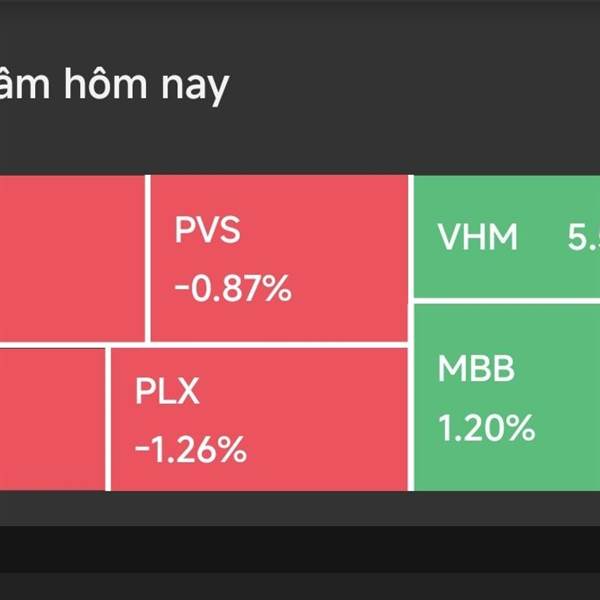Open the green VHM tile
This screenshot has width=600, height=600.
point(505,237)
